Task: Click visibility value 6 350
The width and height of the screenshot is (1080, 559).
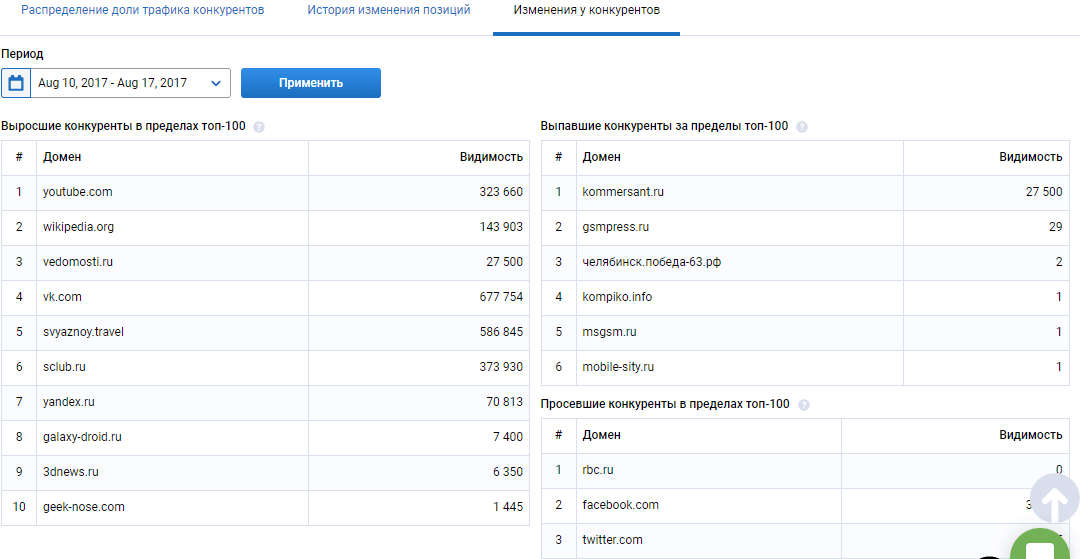Action: pyautogui.click(x=508, y=473)
